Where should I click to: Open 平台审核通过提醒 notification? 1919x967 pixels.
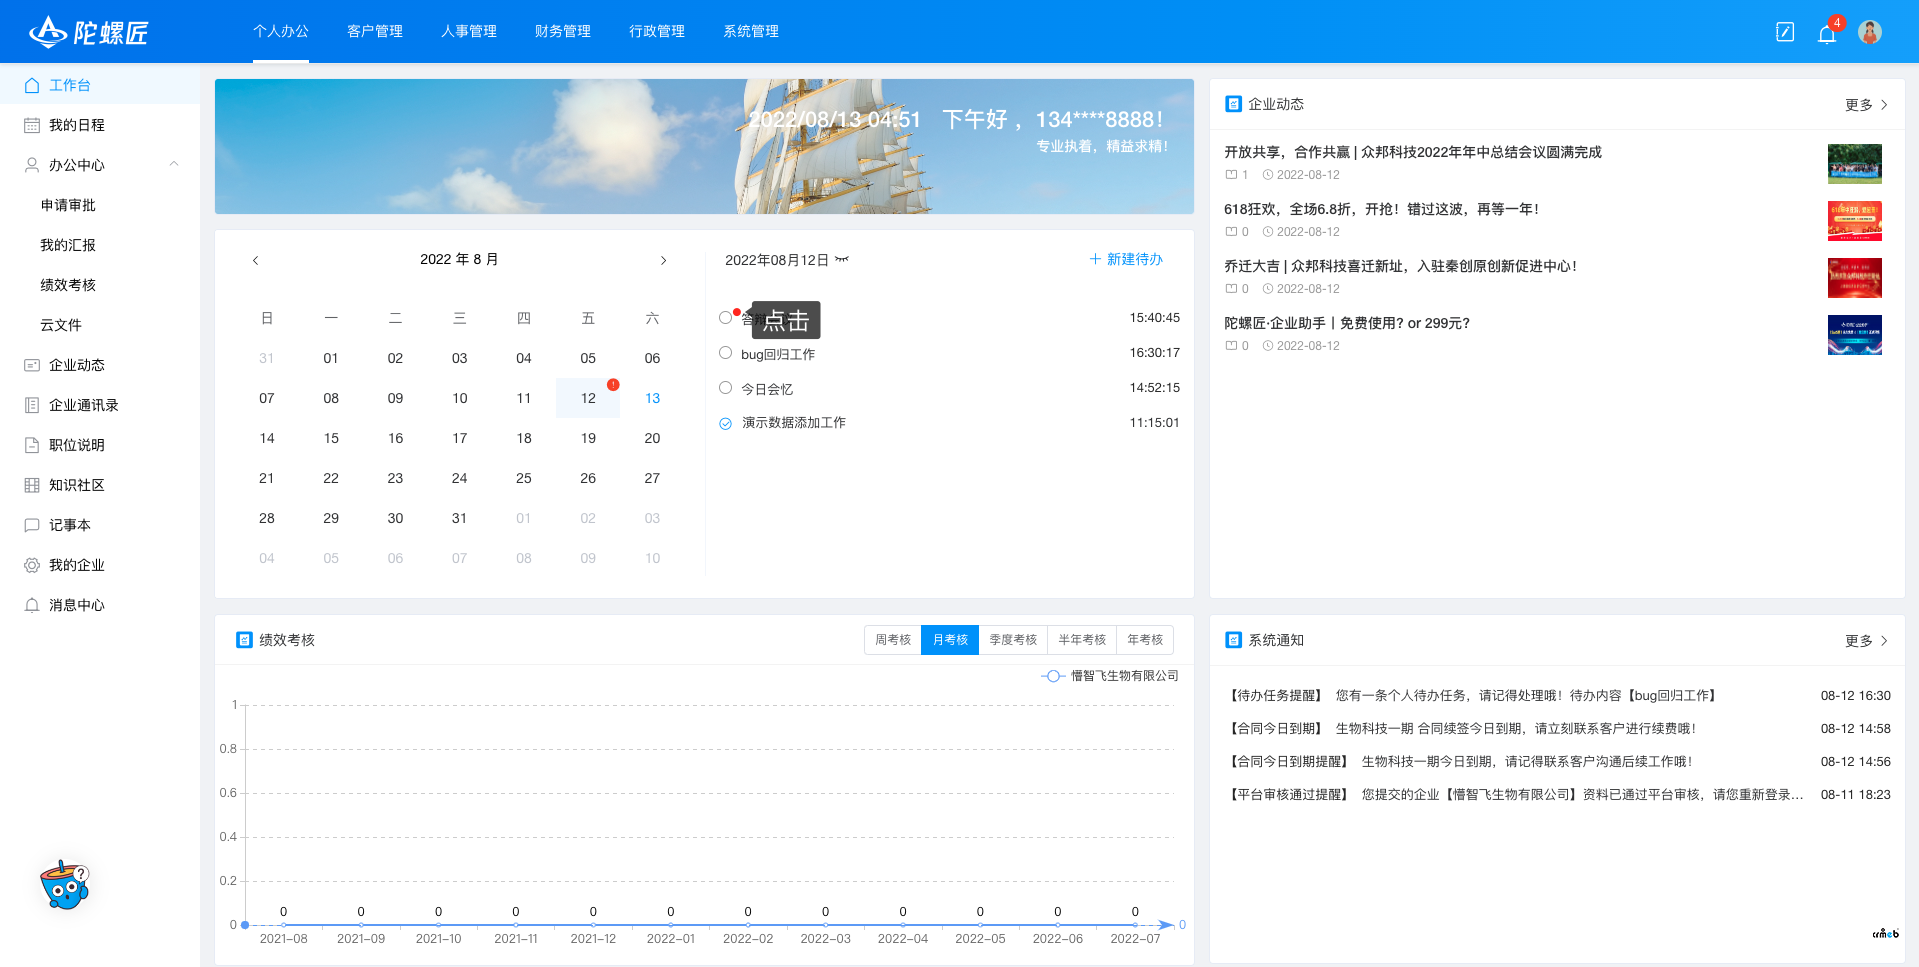[1559, 794]
